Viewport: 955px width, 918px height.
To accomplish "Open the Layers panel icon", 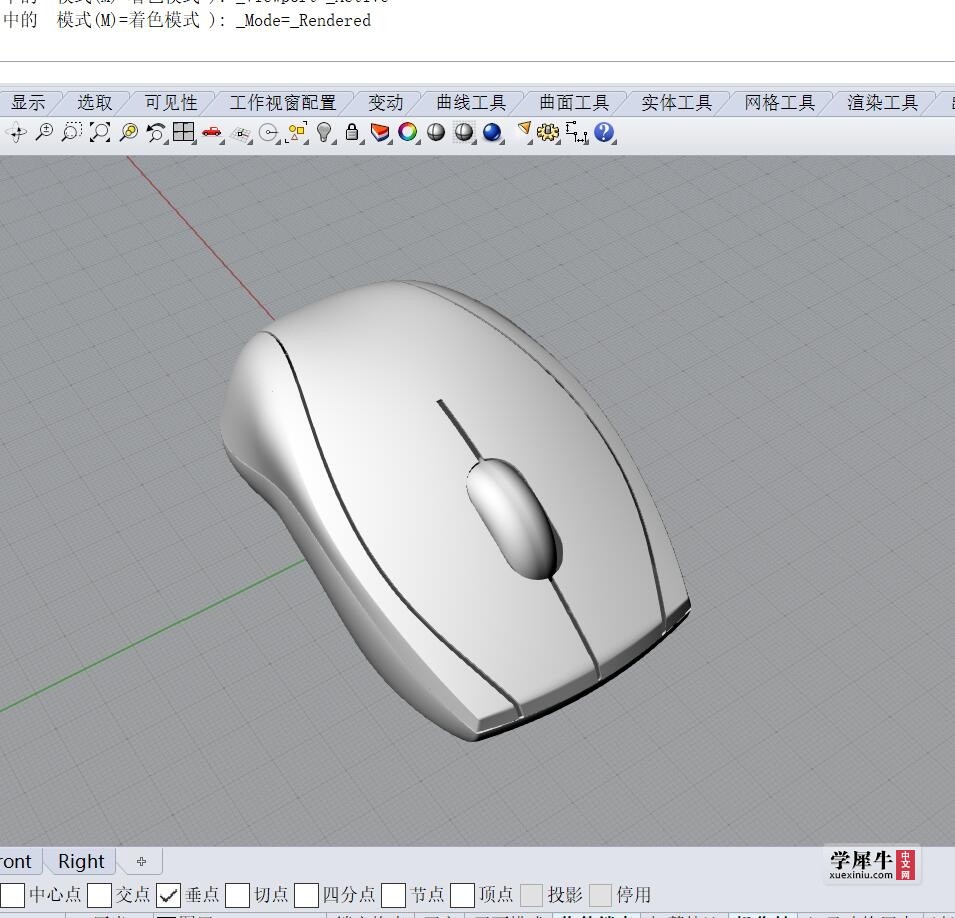I will 380,132.
